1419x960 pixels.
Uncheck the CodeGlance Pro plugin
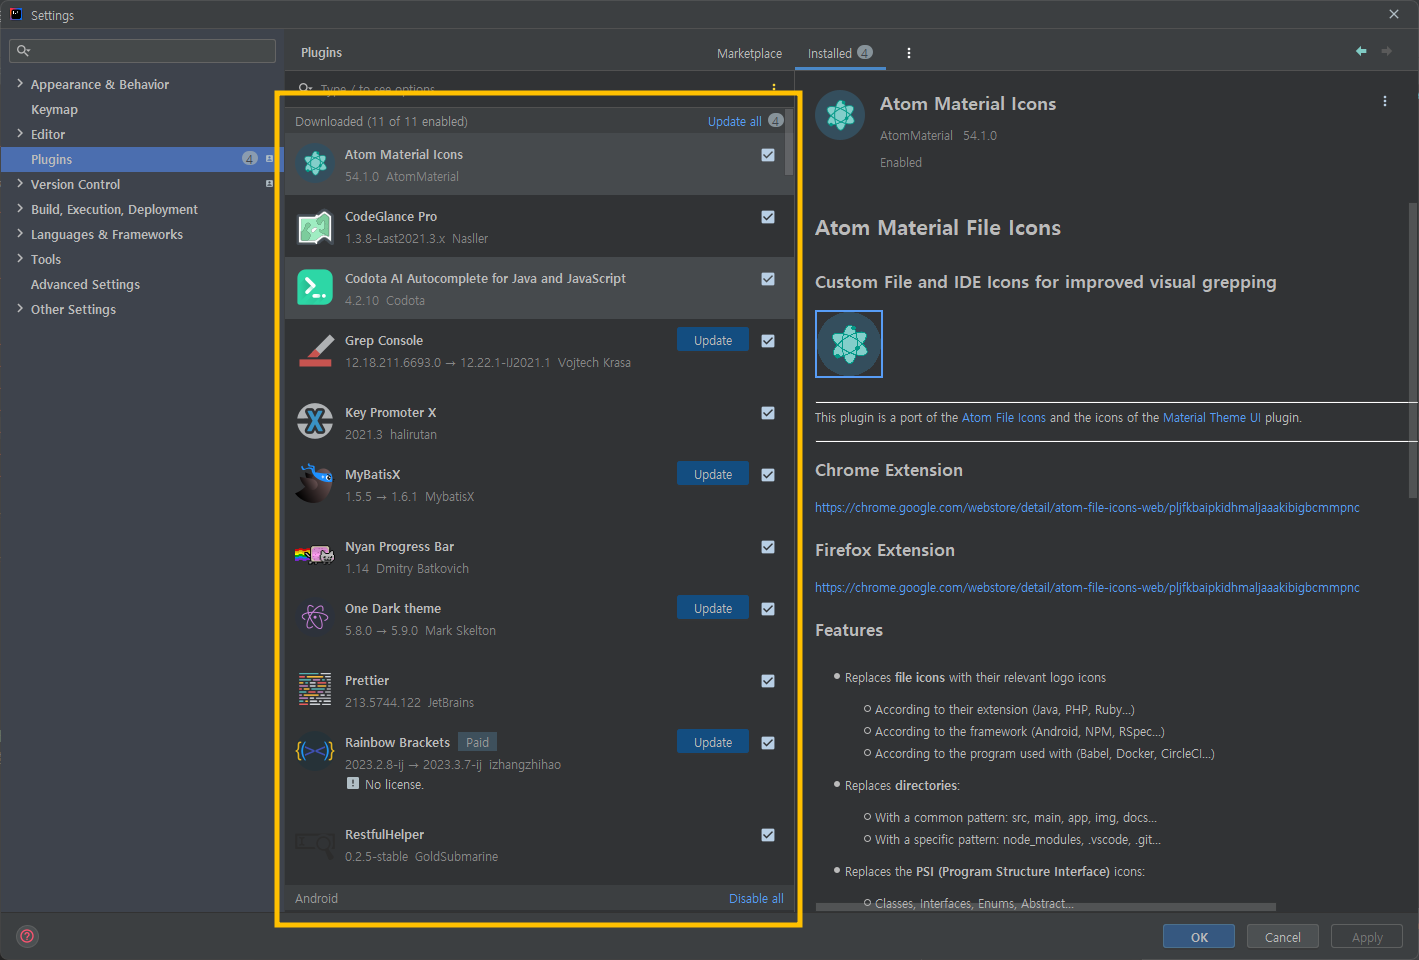point(768,217)
